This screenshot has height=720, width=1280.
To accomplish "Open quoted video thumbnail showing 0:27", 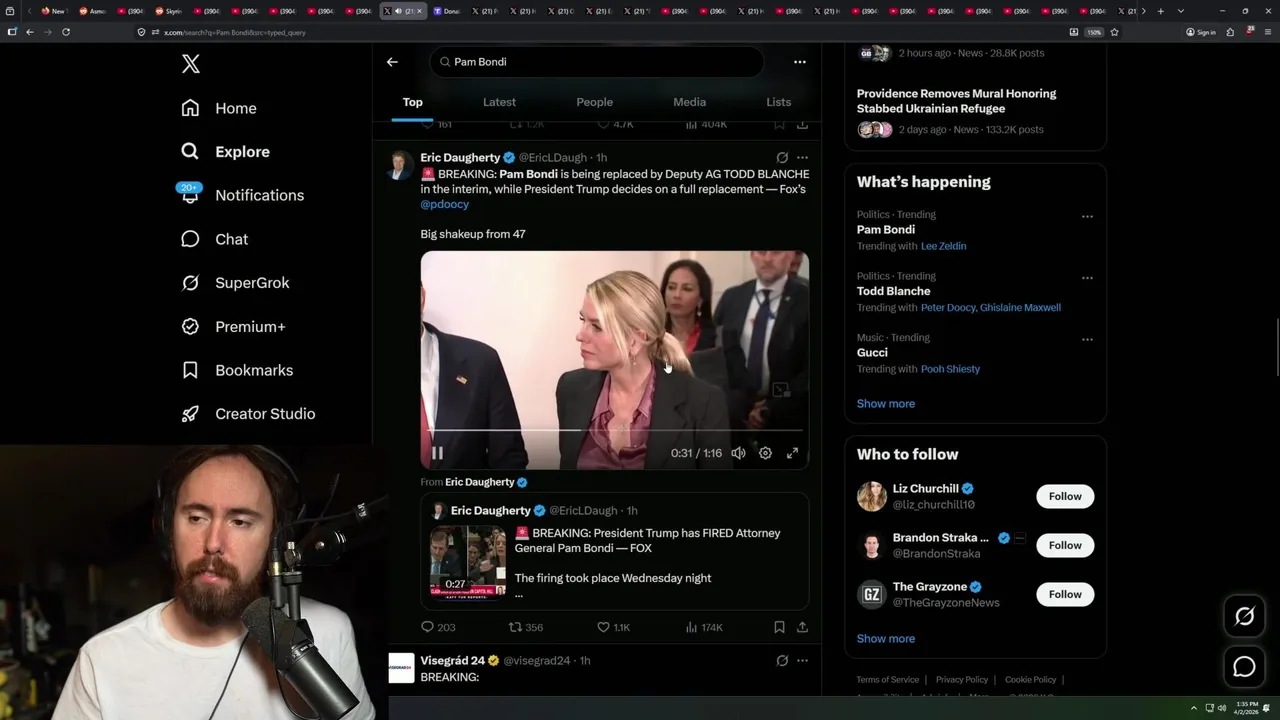I will tap(468, 562).
